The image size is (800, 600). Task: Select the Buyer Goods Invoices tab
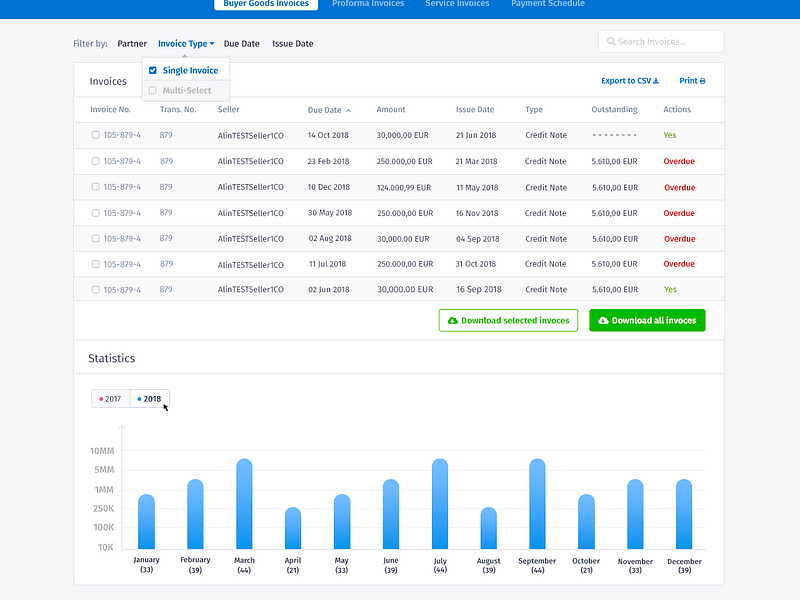click(265, 4)
